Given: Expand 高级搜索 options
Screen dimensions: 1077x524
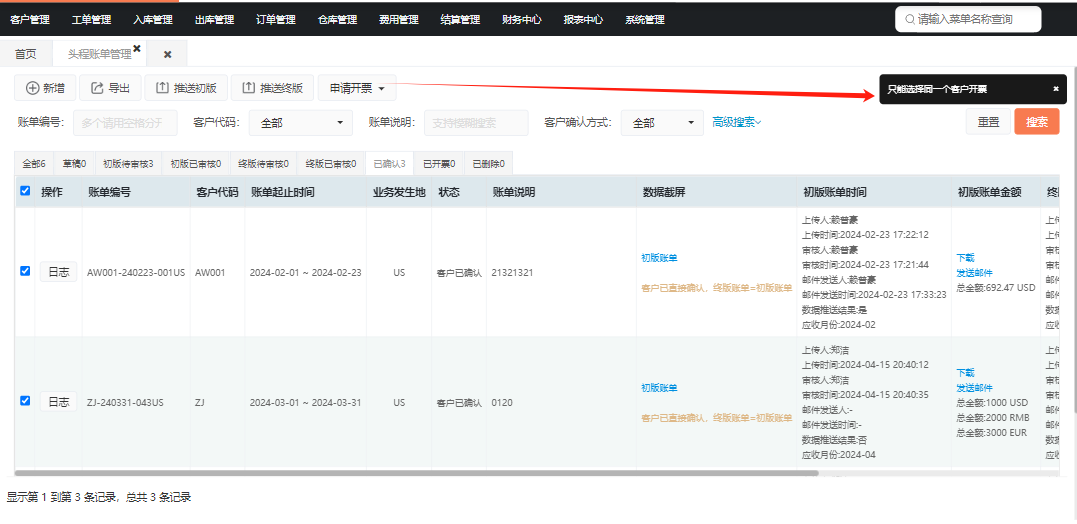Looking at the screenshot, I should click(x=737, y=122).
